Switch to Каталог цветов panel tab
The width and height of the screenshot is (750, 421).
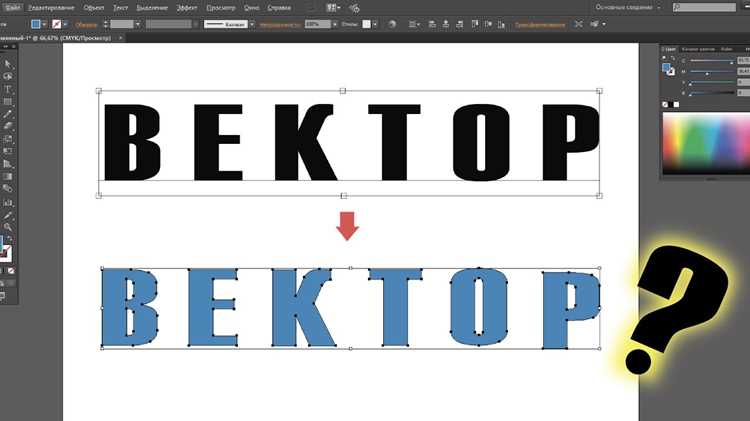point(698,49)
